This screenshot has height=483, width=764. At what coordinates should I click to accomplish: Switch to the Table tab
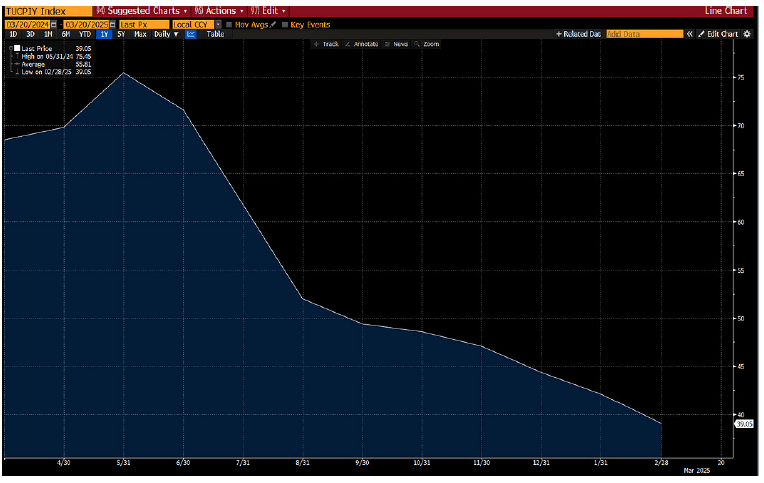click(x=215, y=34)
